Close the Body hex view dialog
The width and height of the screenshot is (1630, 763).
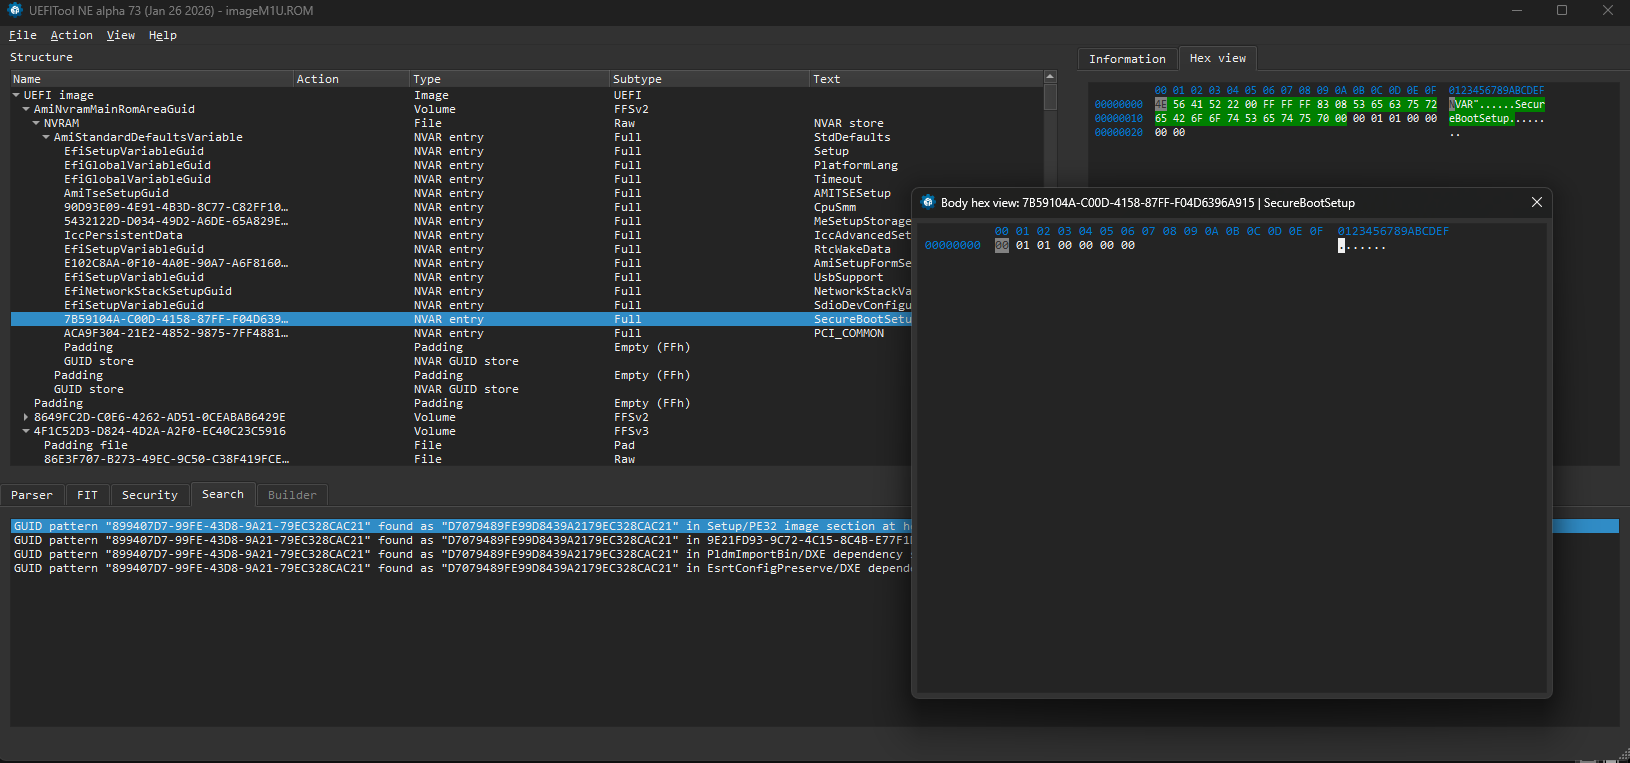1536,202
